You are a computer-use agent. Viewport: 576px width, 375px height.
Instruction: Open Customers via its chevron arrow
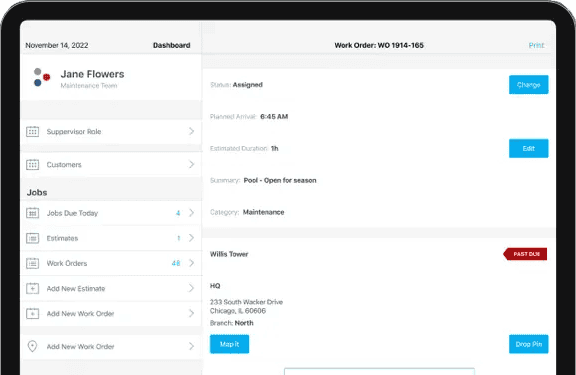[x=191, y=165]
